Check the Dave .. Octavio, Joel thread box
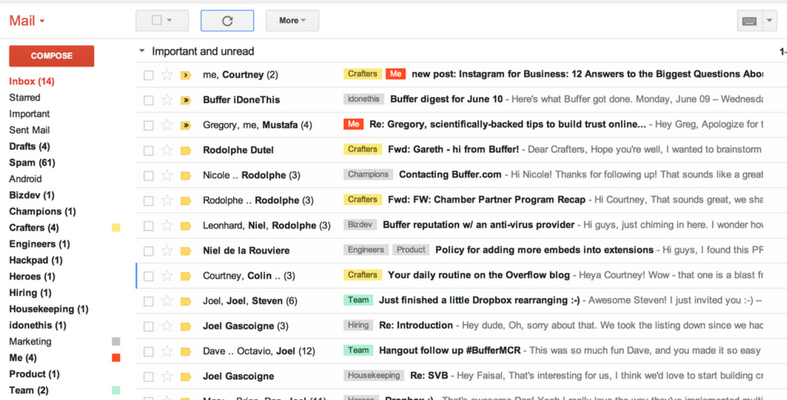The image size is (787, 400). pos(149,351)
